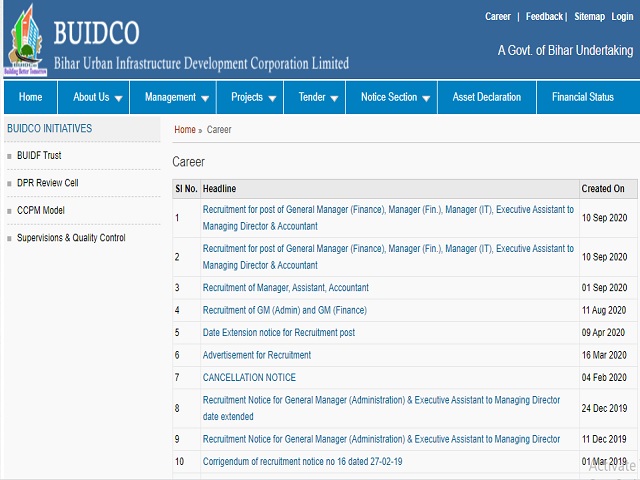Select the date 24 Dec 2019
Screen dimensions: 640x480
coord(604,408)
